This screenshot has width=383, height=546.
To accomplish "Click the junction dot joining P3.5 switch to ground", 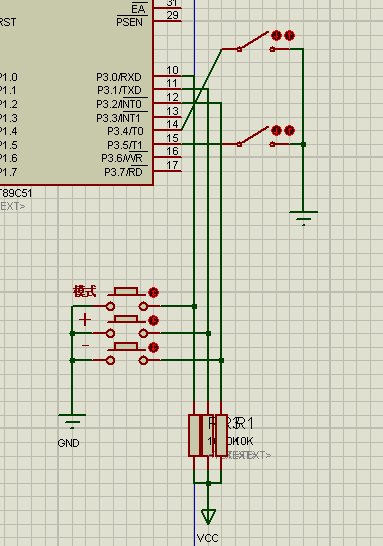I will (x=303, y=144).
